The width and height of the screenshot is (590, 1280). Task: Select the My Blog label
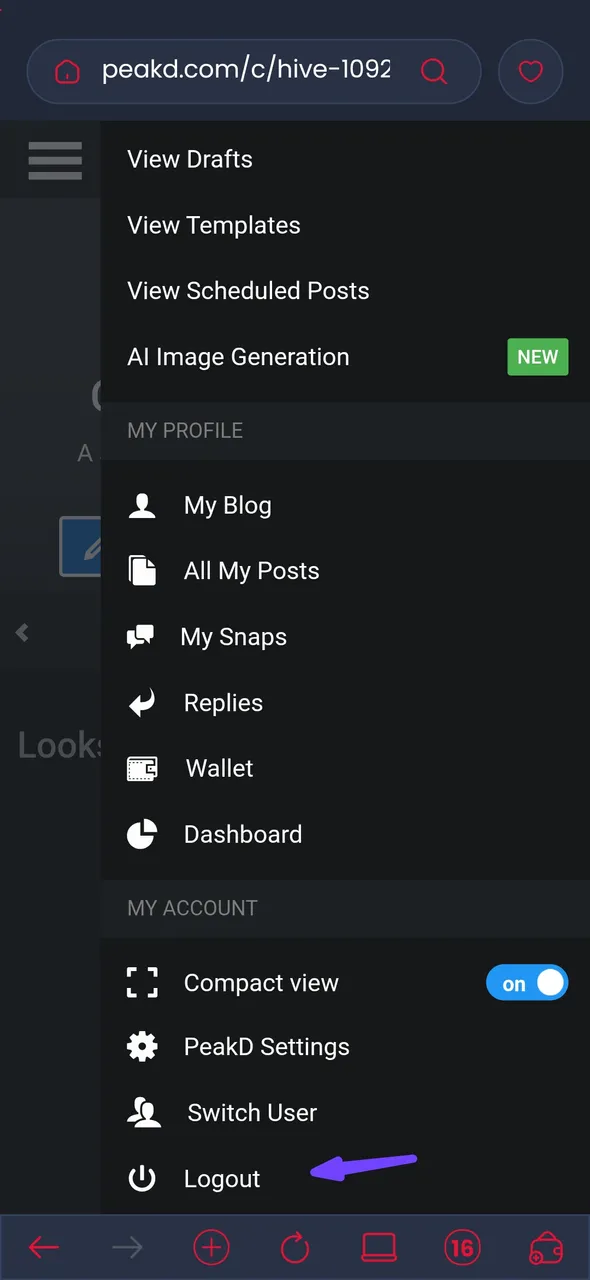[227, 506]
